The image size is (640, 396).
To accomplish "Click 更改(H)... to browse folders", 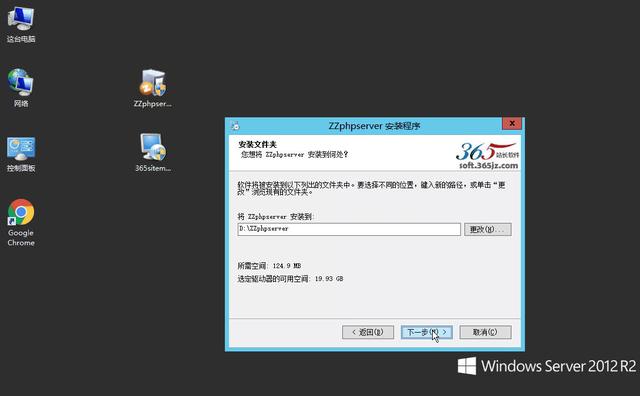I will 488,229.
